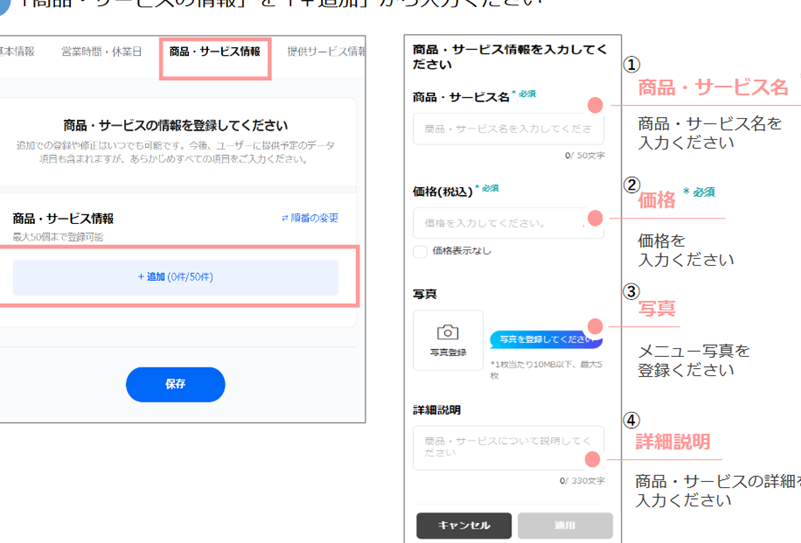Select the 提供サービス情報 tab

tap(326, 52)
